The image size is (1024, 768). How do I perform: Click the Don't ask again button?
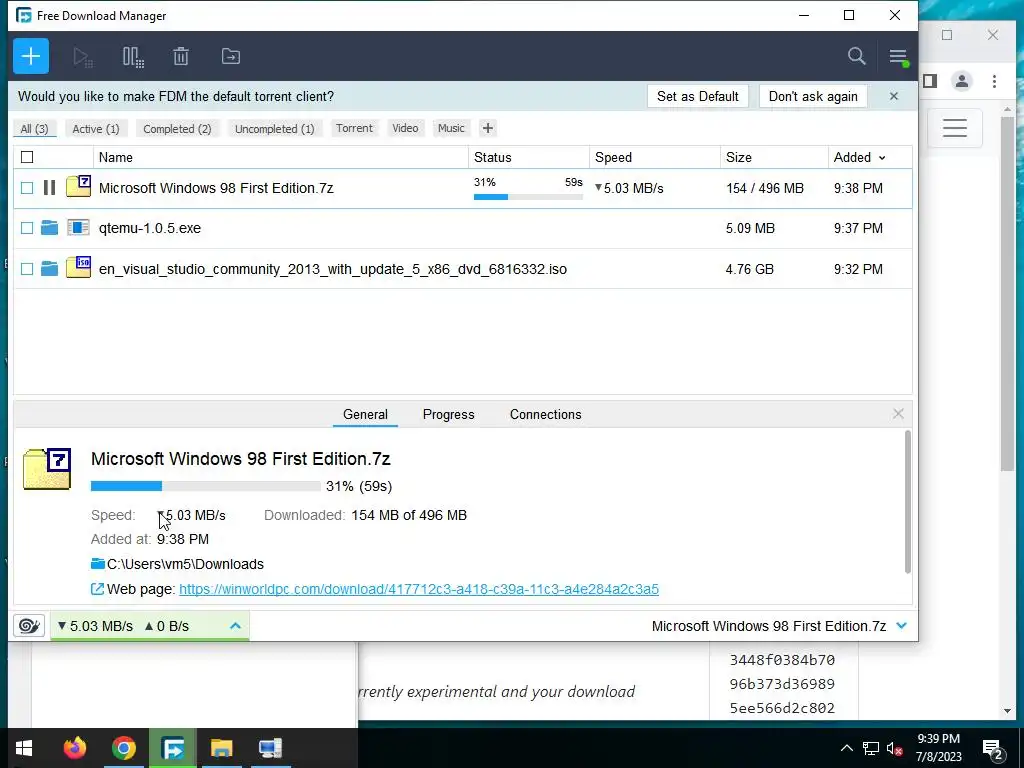point(813,97)
